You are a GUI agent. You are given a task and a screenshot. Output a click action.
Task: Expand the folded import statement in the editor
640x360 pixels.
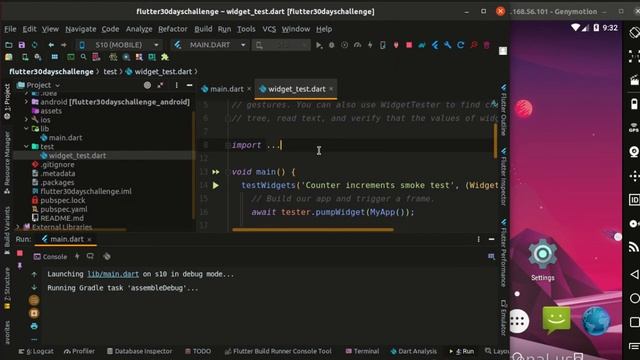[227, 145]
